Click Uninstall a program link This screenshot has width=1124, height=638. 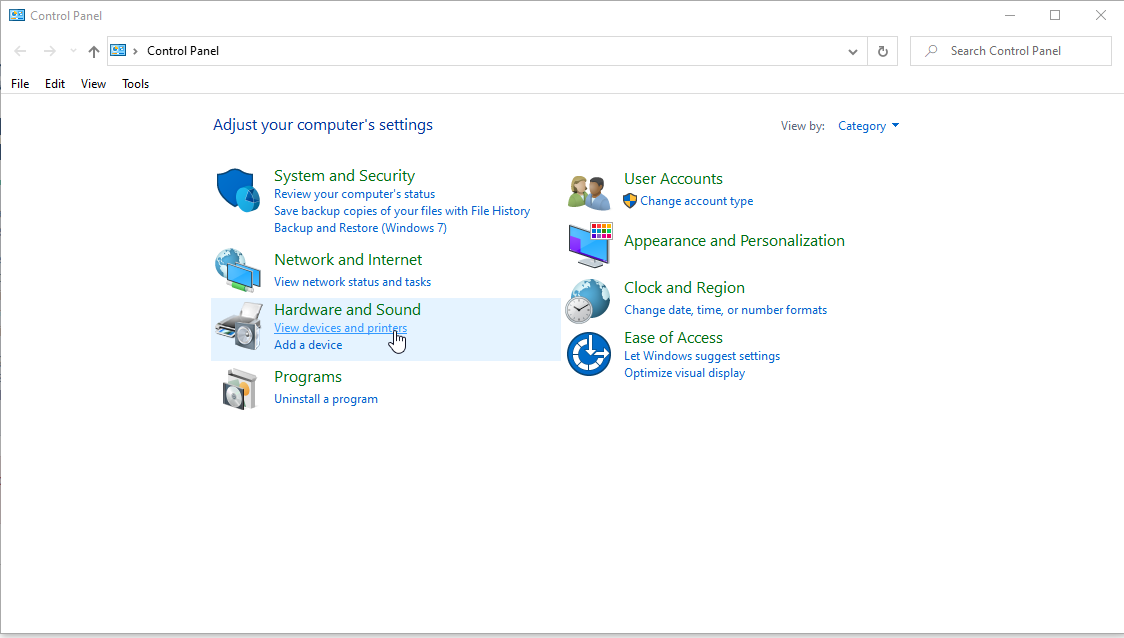pyautogui.click(x=325, y=399)
